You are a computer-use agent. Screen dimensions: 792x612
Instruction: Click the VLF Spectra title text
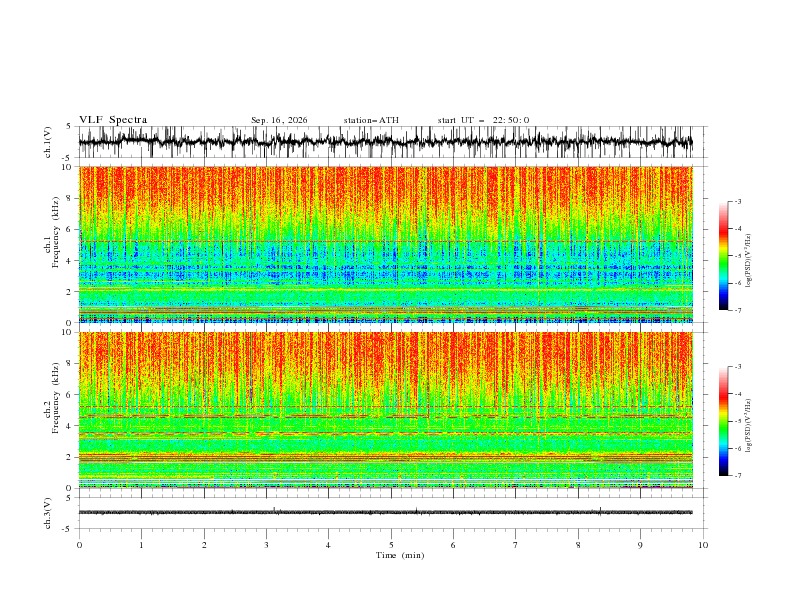pos(113,120)
